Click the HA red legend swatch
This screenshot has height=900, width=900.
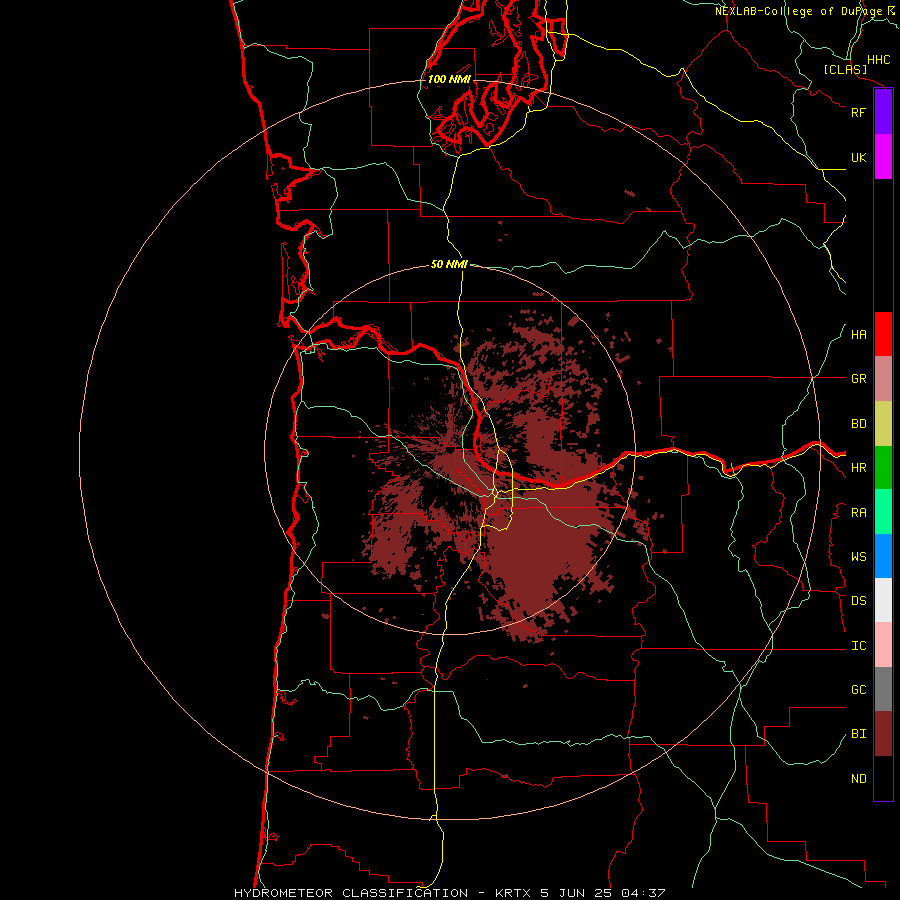pos(883,334)
